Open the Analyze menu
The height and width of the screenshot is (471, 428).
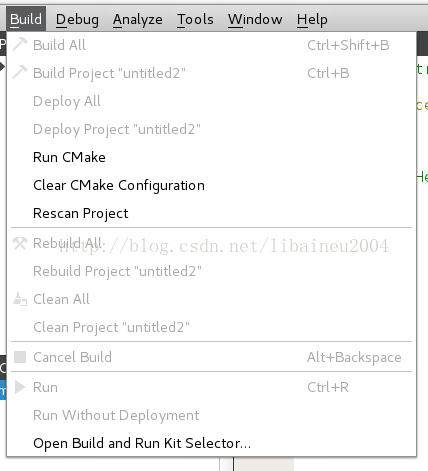[138, 19]
